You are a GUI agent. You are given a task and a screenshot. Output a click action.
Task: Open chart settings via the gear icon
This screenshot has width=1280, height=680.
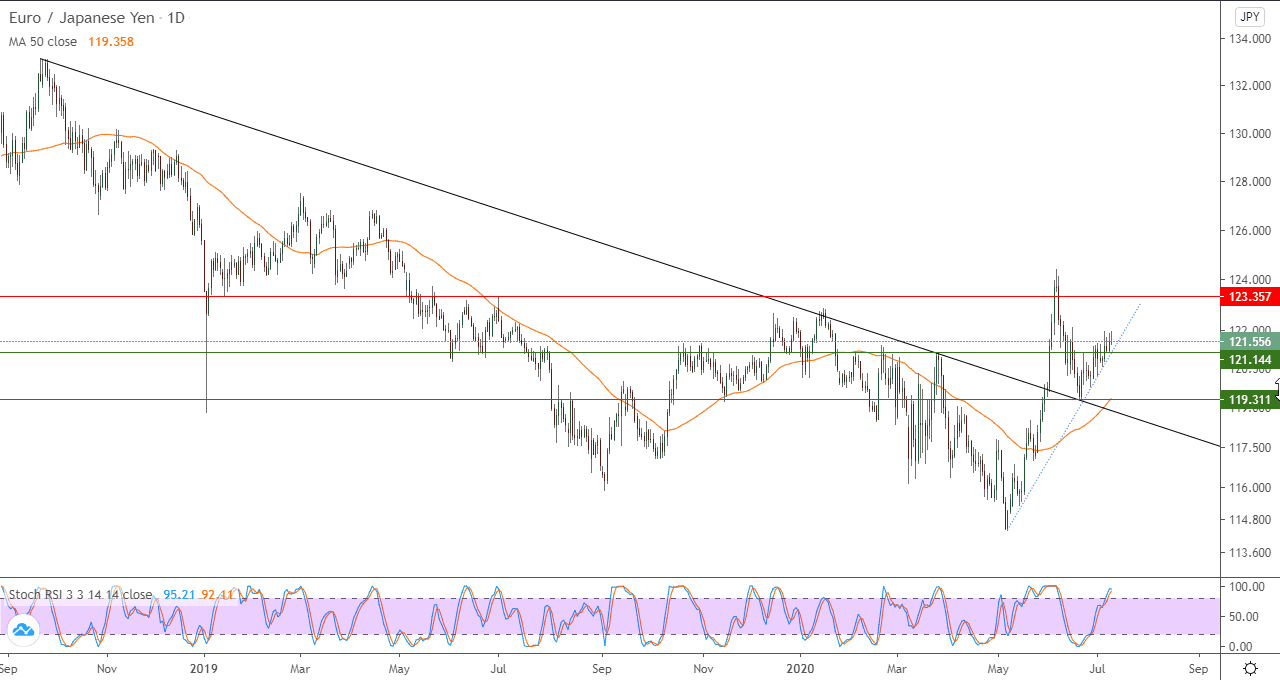coord(1250,668)
